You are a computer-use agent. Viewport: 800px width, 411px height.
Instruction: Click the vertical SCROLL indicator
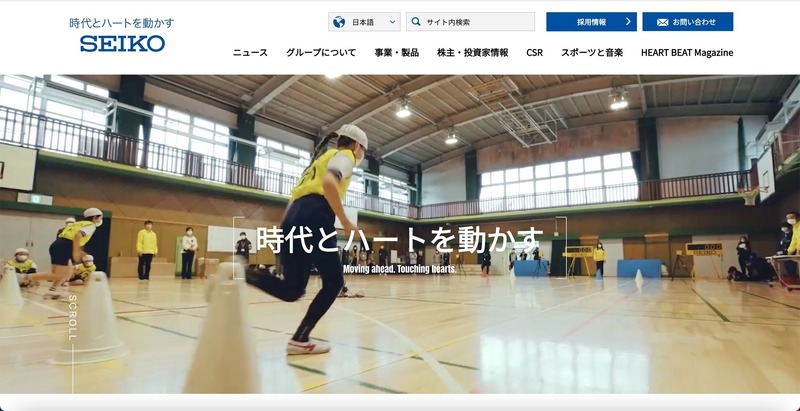click(72, 320)
